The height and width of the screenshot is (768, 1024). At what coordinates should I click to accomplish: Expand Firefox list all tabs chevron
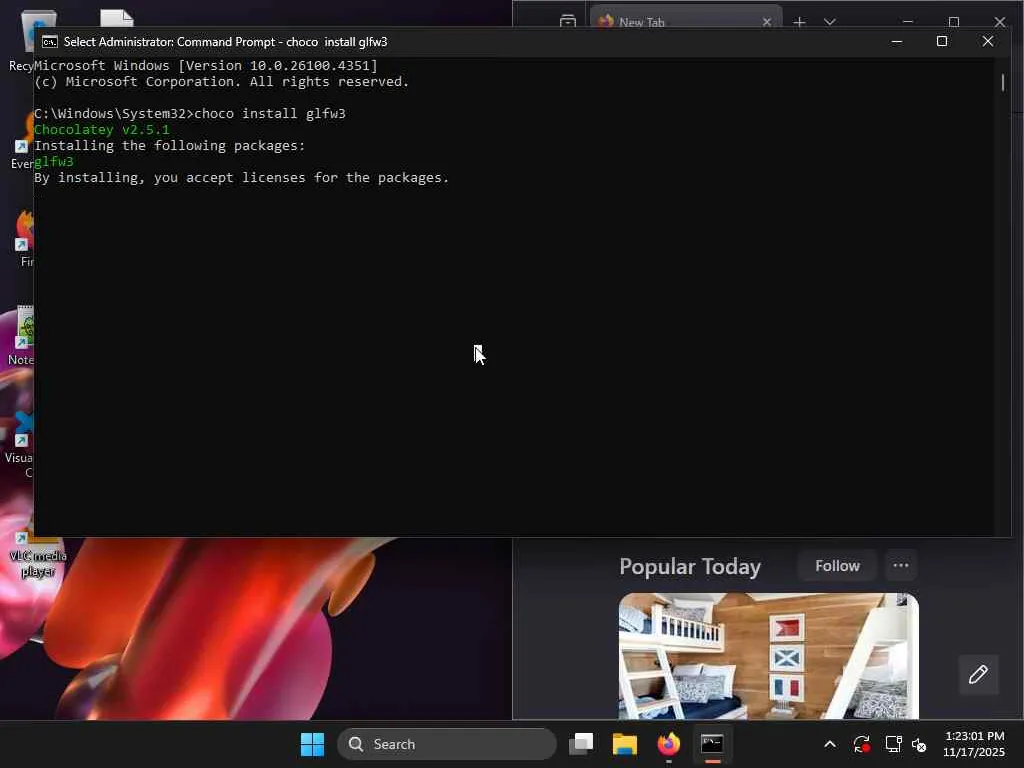click(x=830, y=22)
